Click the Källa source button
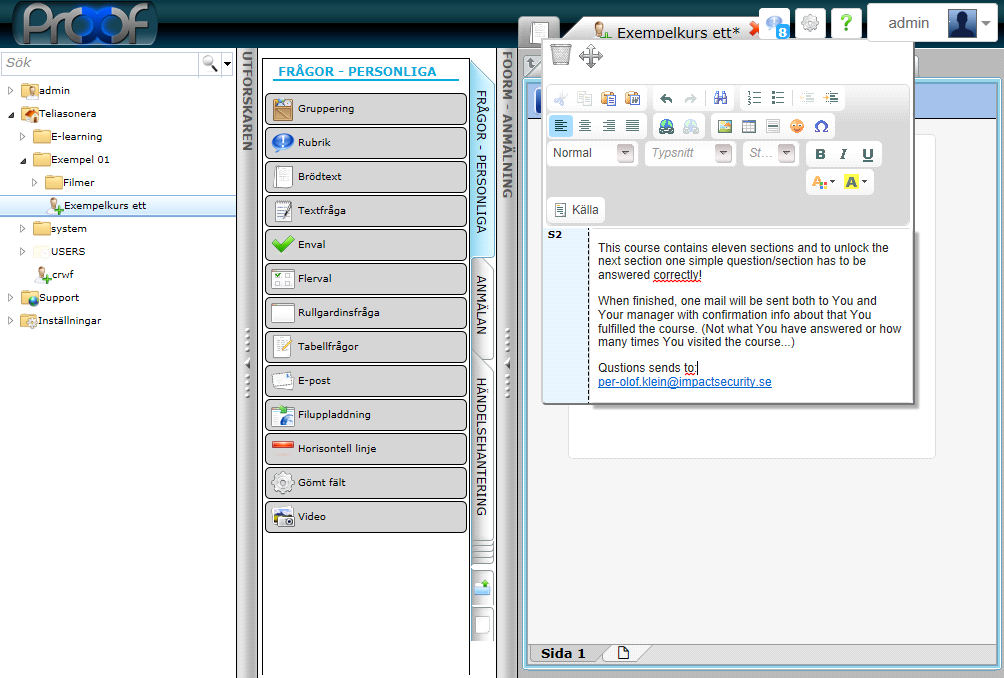Screen dimensions: 1004x678 click(576, 210)
